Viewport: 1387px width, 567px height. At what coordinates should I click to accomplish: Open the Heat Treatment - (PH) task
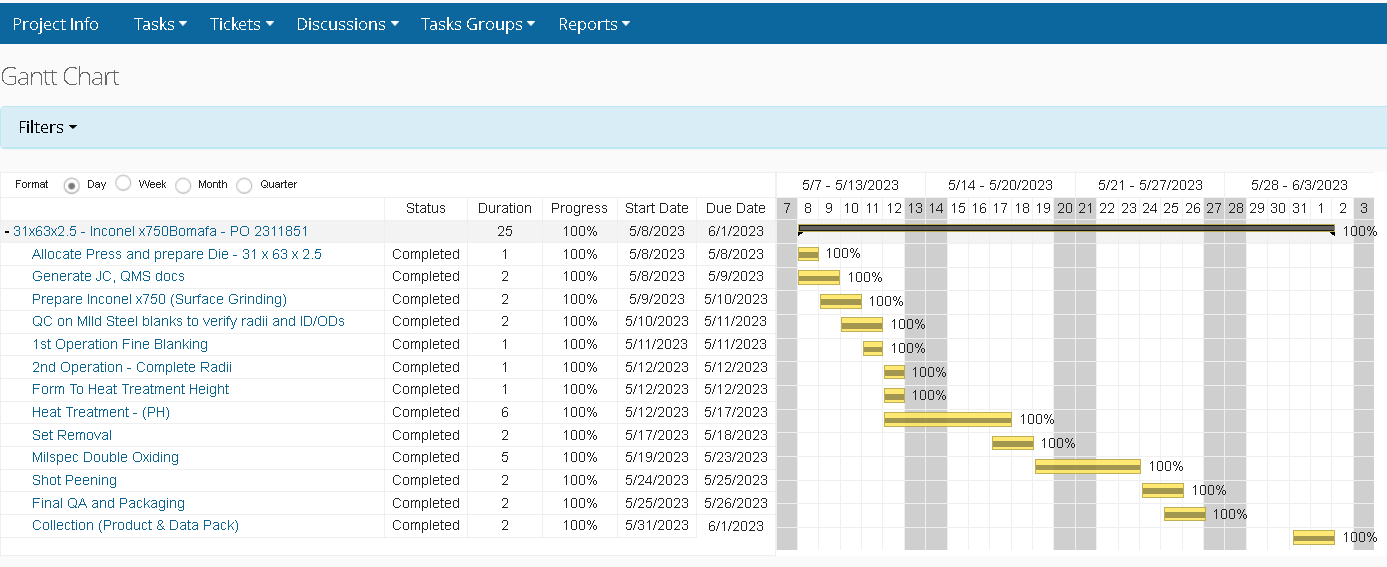pos(86,412)
